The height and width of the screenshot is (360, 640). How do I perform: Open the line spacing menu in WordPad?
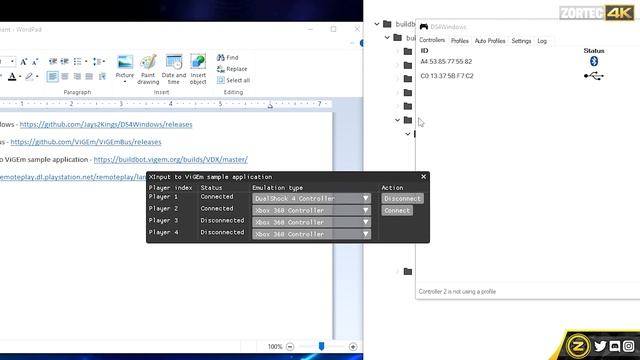[98, 62]
